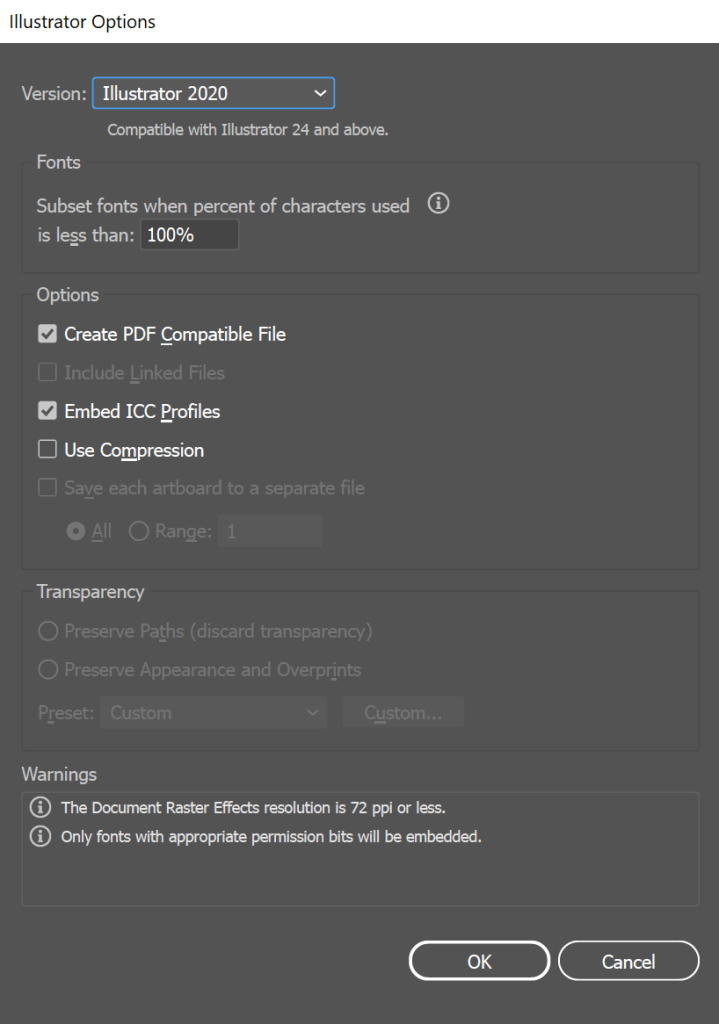Tick Save each artboard to separate file
The width and height of the screenshot is (719, 1024).
coord(48,489)
